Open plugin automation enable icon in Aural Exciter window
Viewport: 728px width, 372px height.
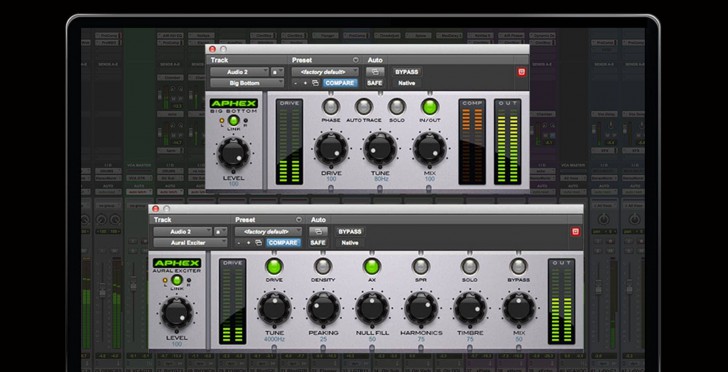(x=318, y=231)
